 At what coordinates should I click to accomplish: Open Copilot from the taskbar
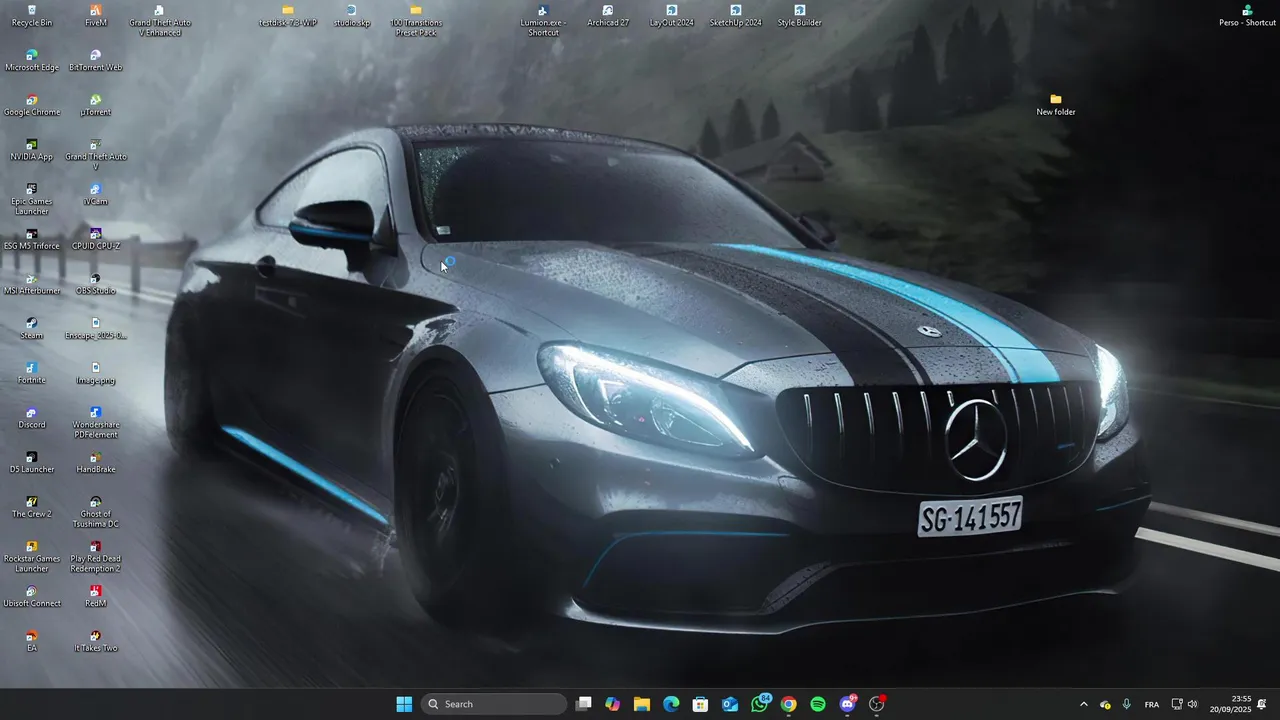[613, 704]
